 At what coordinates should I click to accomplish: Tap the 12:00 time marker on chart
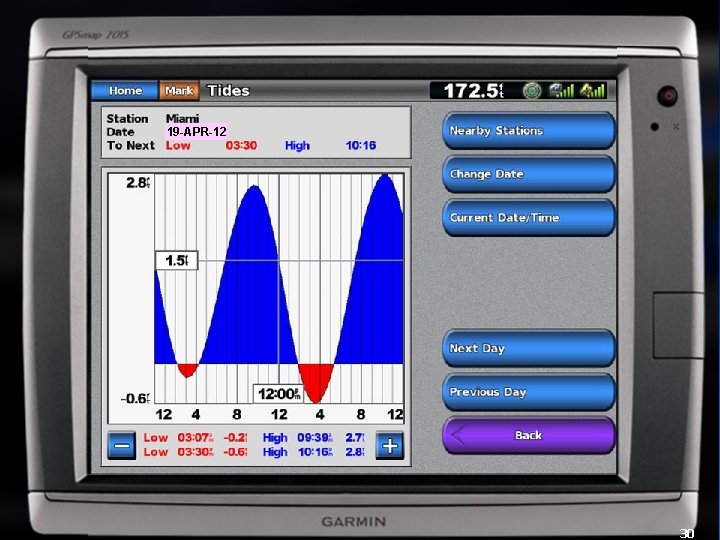pyautogui.click(x=278, y=394)
